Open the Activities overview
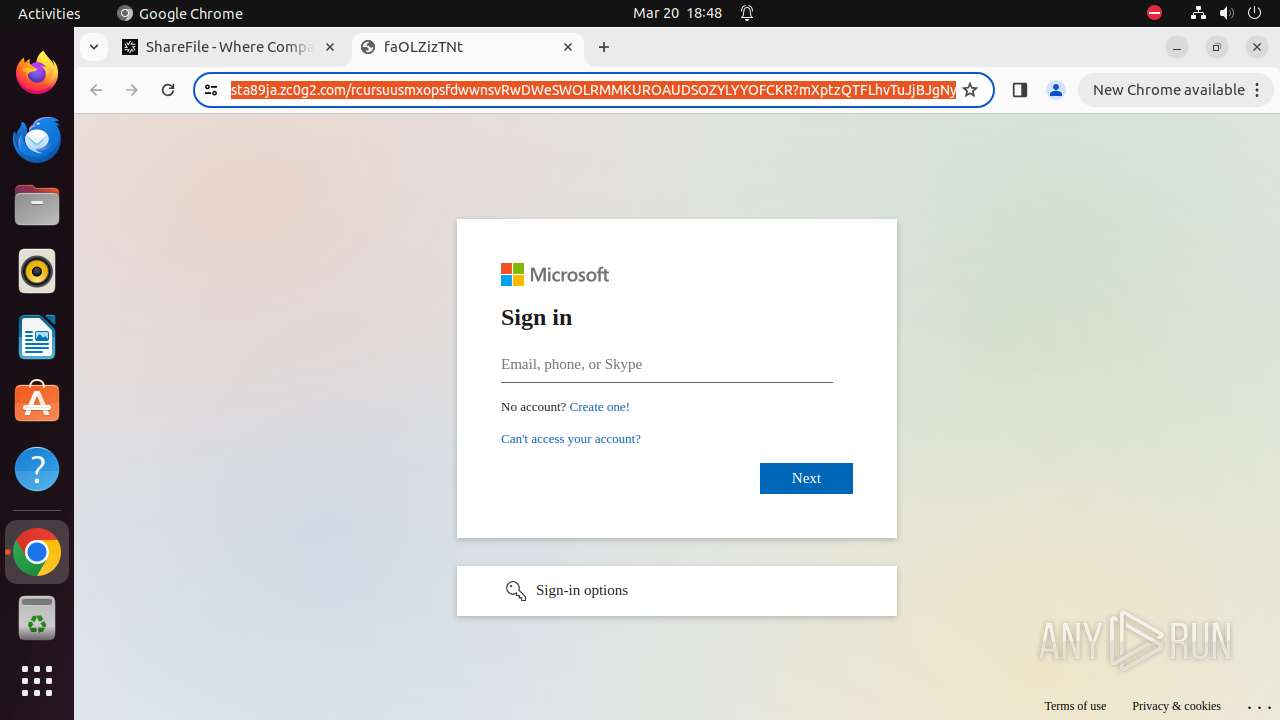1280x720 pixels. (49, 13)
